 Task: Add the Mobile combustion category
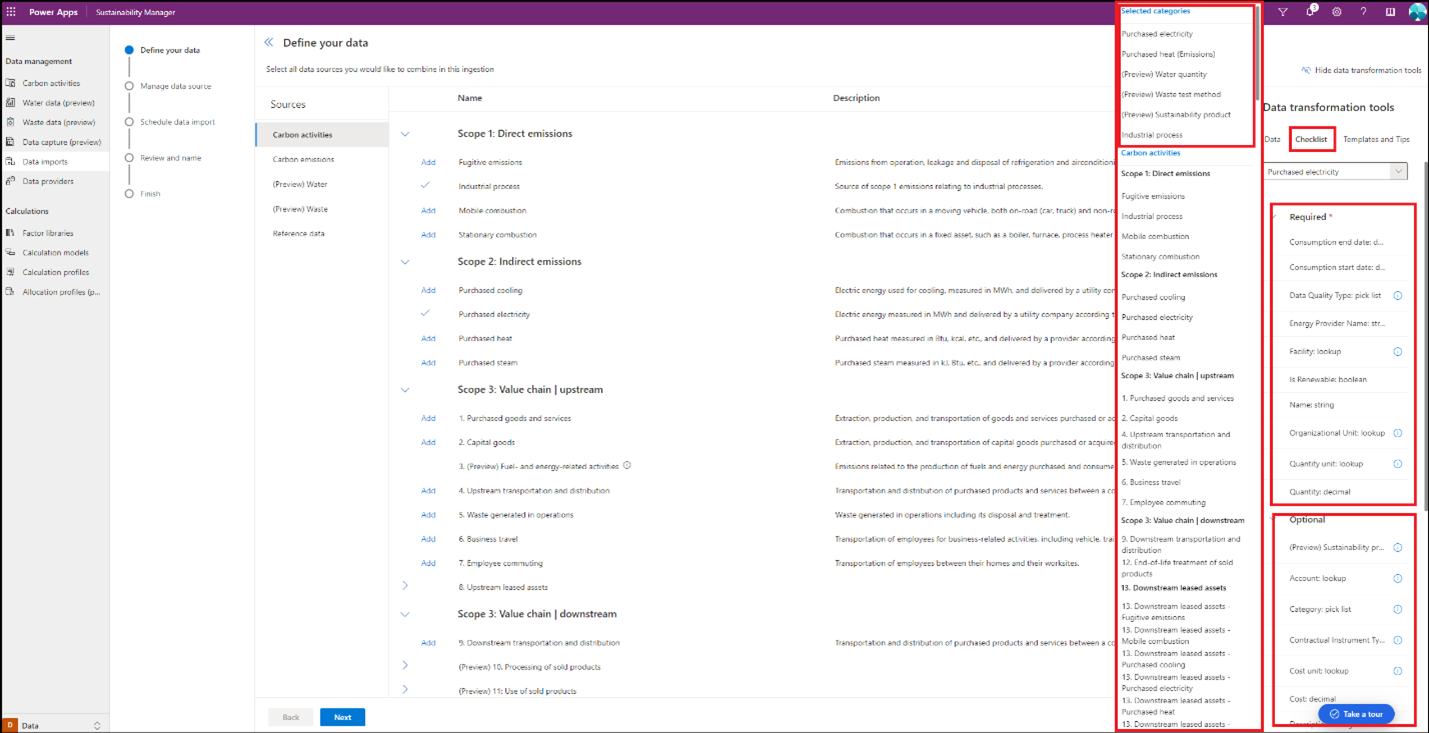[428, 210]
